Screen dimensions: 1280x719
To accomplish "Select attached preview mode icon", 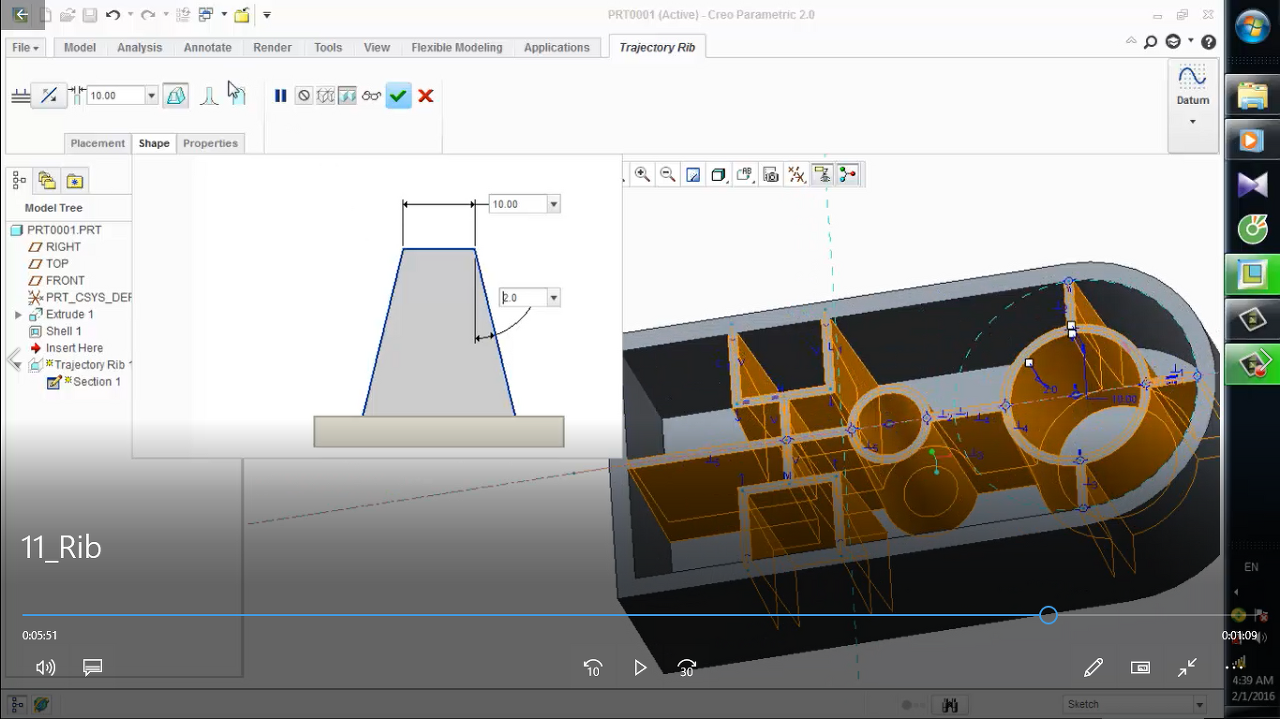I will pos(347,96).
